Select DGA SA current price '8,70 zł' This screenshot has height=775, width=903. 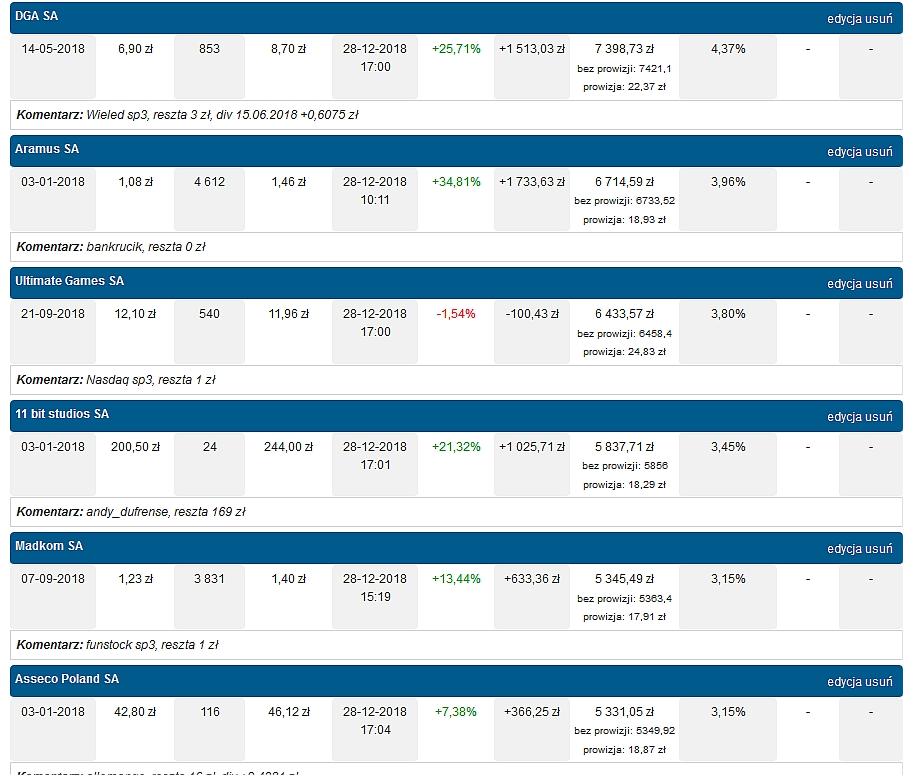[289, 49]
